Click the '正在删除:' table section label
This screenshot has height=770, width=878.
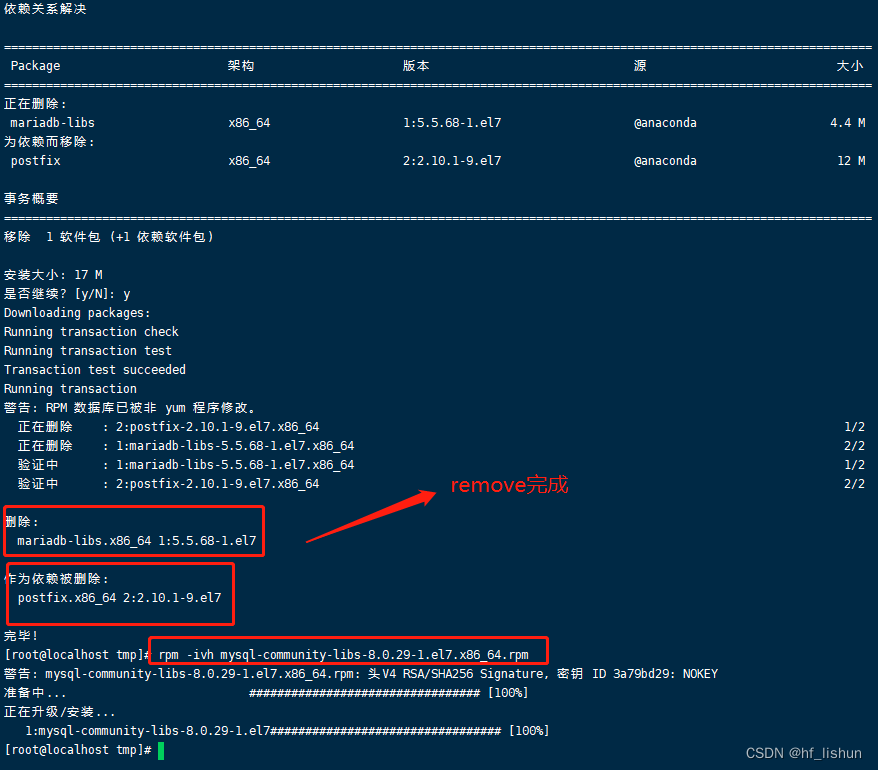tap(35, 104)
